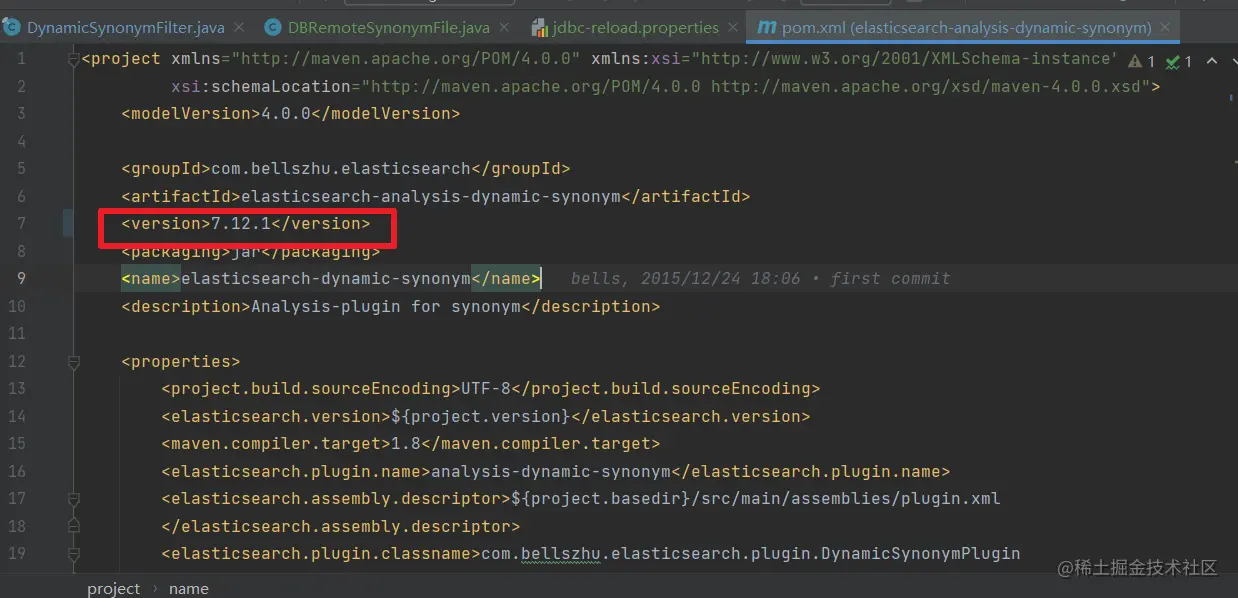Click the up arrow to jump to previous problem
This screenshot has height=598, width=1238.
tap(1211, 61)
